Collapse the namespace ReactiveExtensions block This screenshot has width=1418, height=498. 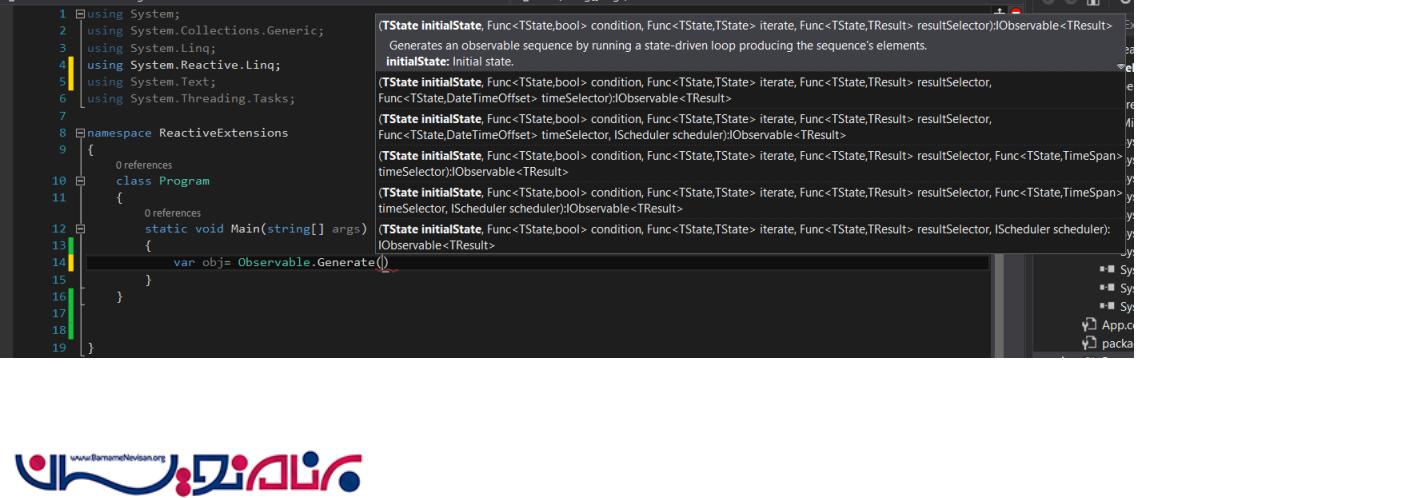[x=81, y=133]
